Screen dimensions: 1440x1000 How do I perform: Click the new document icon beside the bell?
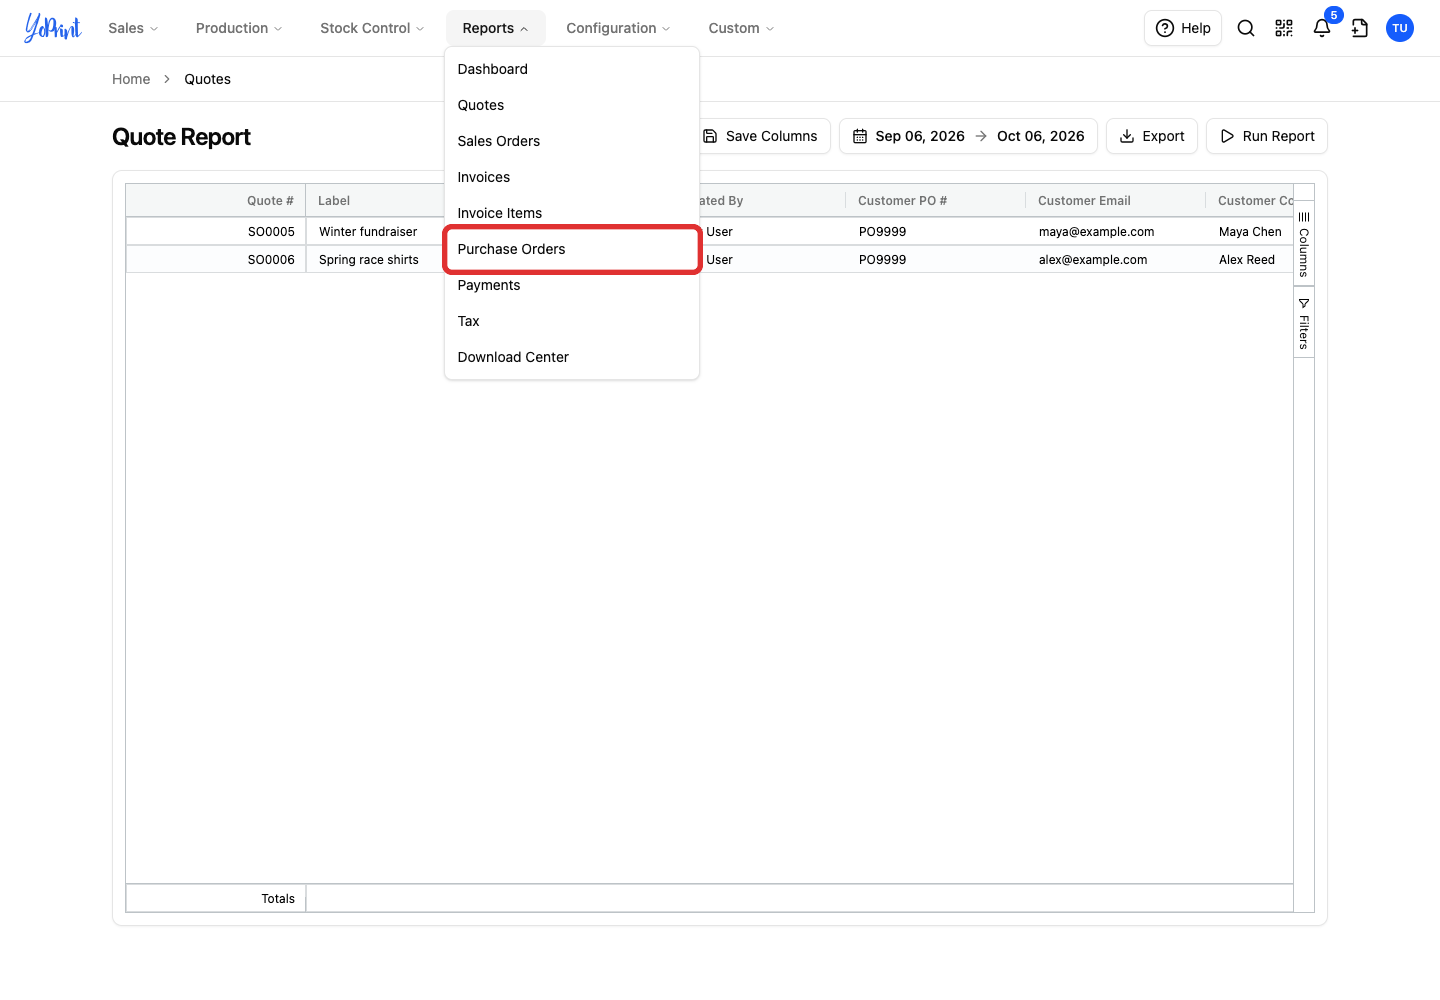pyautogui.click(x=1360, y=28)
